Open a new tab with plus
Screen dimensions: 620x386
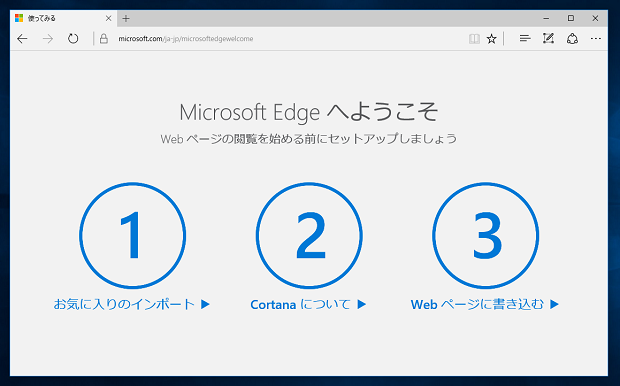point(126,18)
